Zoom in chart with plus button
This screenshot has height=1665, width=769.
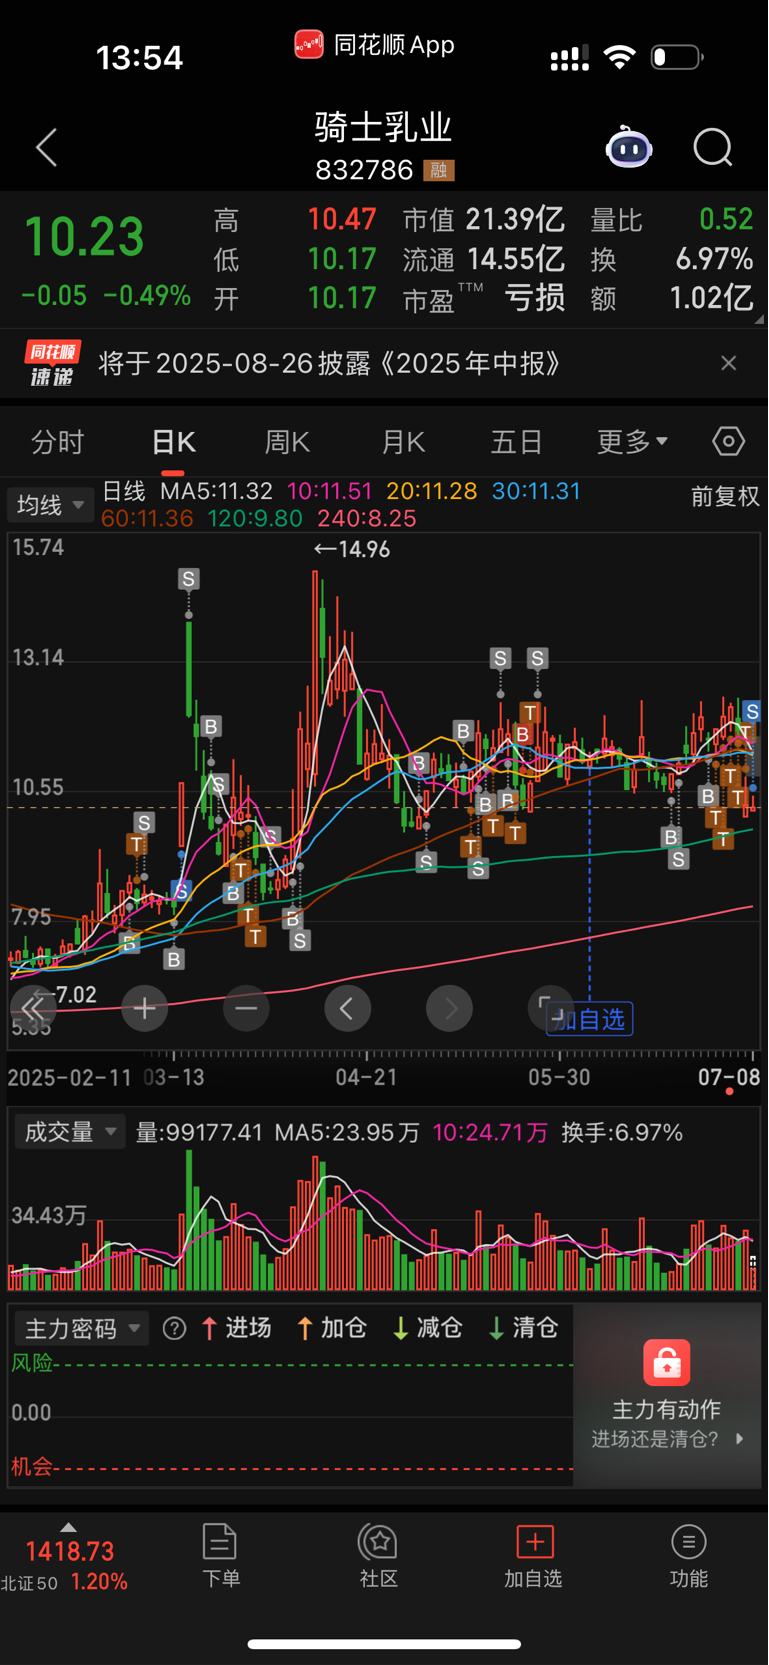click(144, 1008)
